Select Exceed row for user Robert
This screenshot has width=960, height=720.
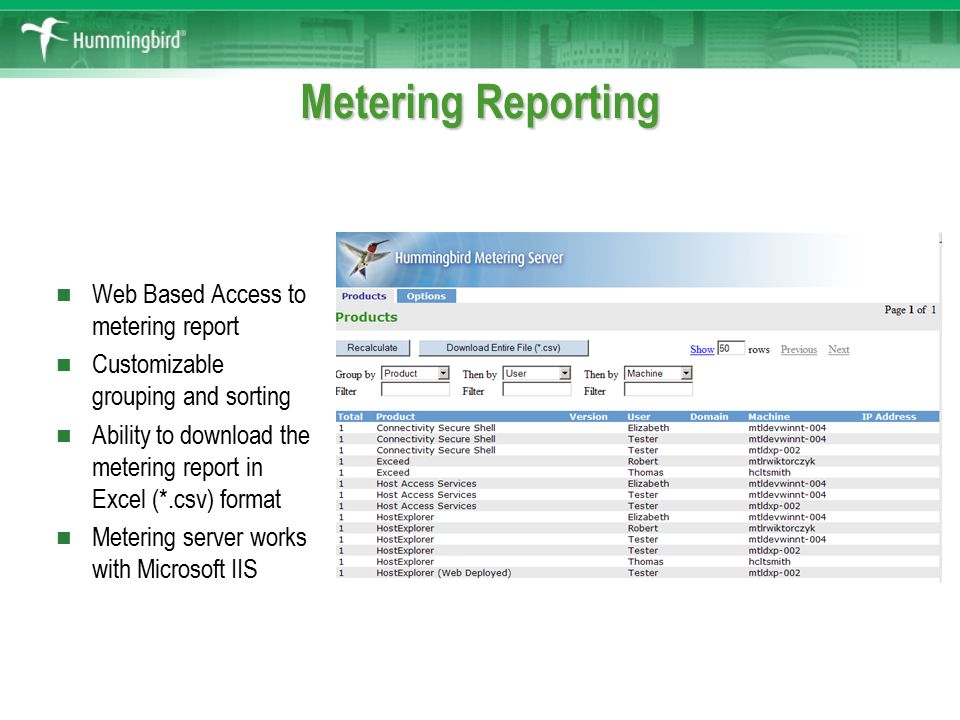coord(637,461)
